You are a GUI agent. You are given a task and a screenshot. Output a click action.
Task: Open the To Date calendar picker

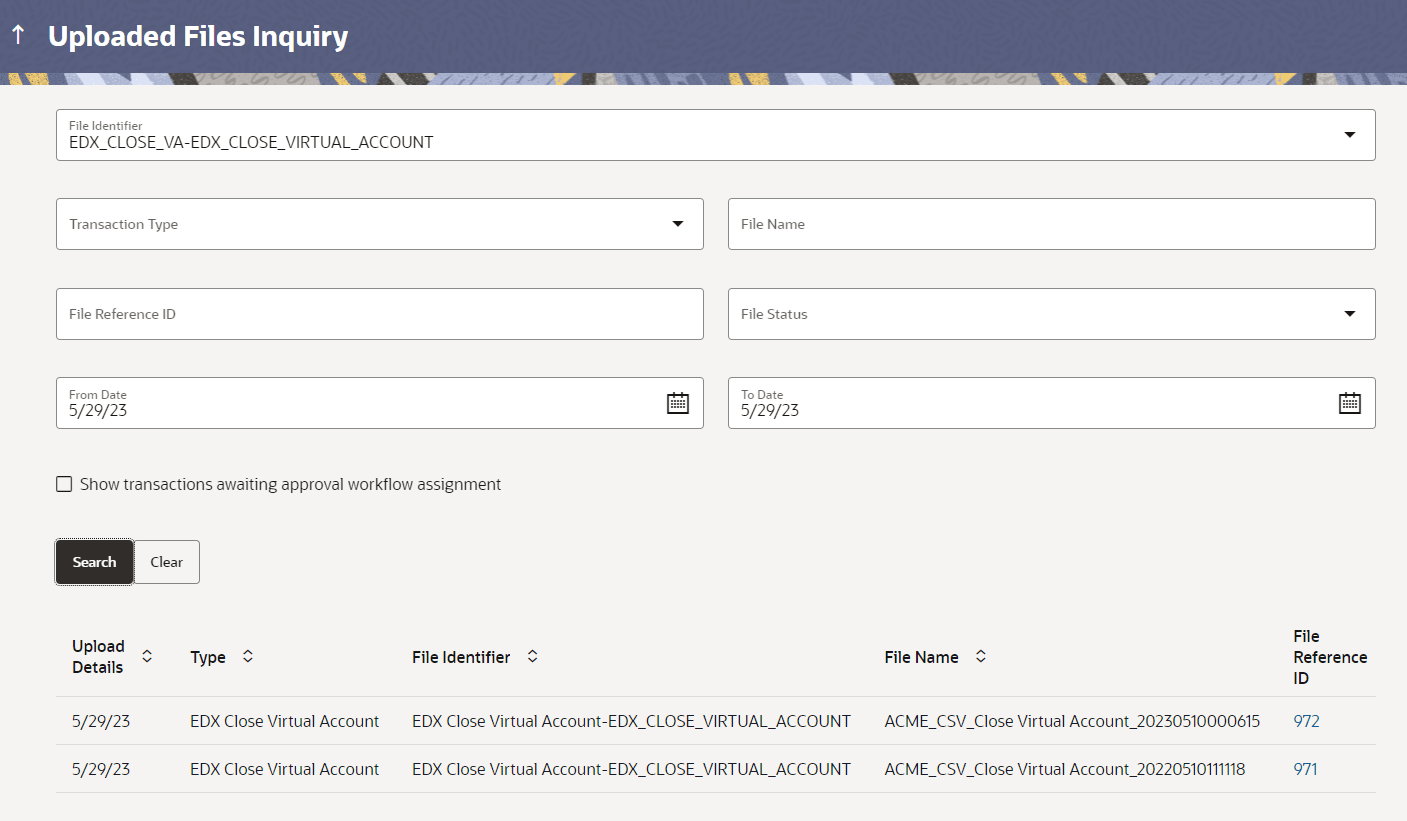tap(1350, 403)
